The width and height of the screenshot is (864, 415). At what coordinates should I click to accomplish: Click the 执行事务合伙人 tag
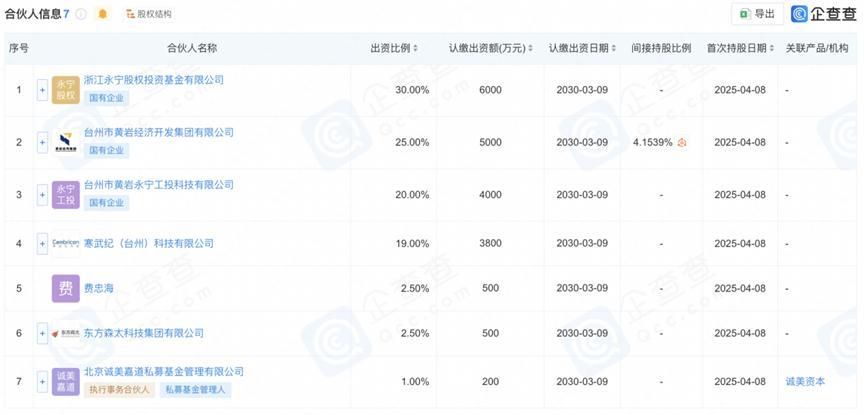point(120,390)
